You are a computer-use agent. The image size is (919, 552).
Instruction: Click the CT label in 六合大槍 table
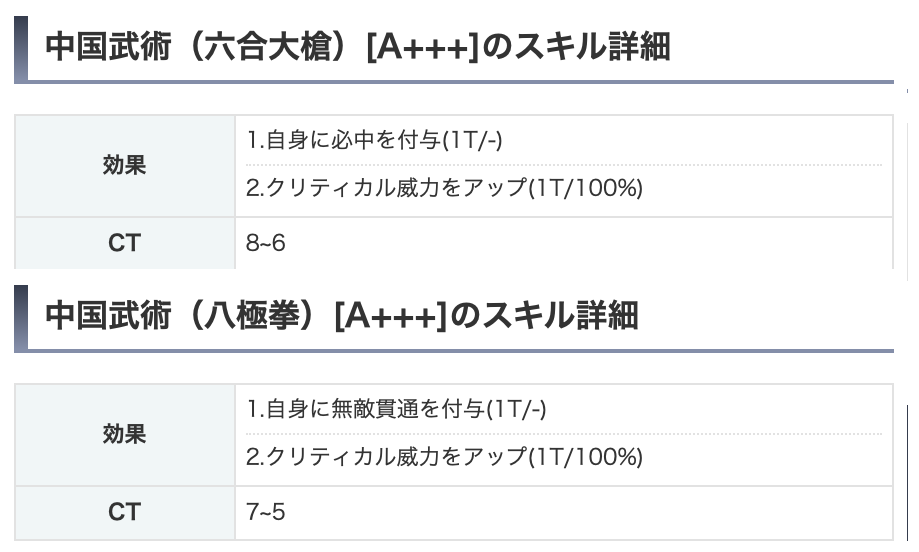(124, 243)
